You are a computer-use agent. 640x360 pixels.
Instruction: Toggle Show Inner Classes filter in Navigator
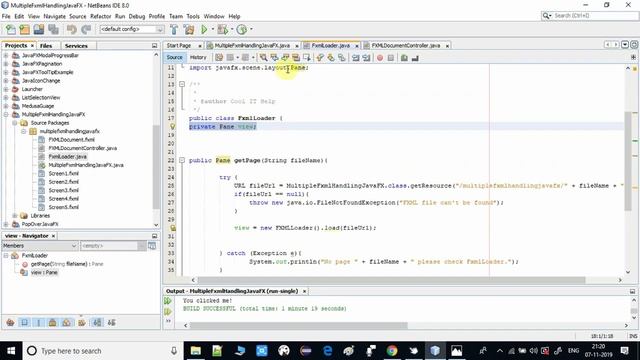click(67, 322)
